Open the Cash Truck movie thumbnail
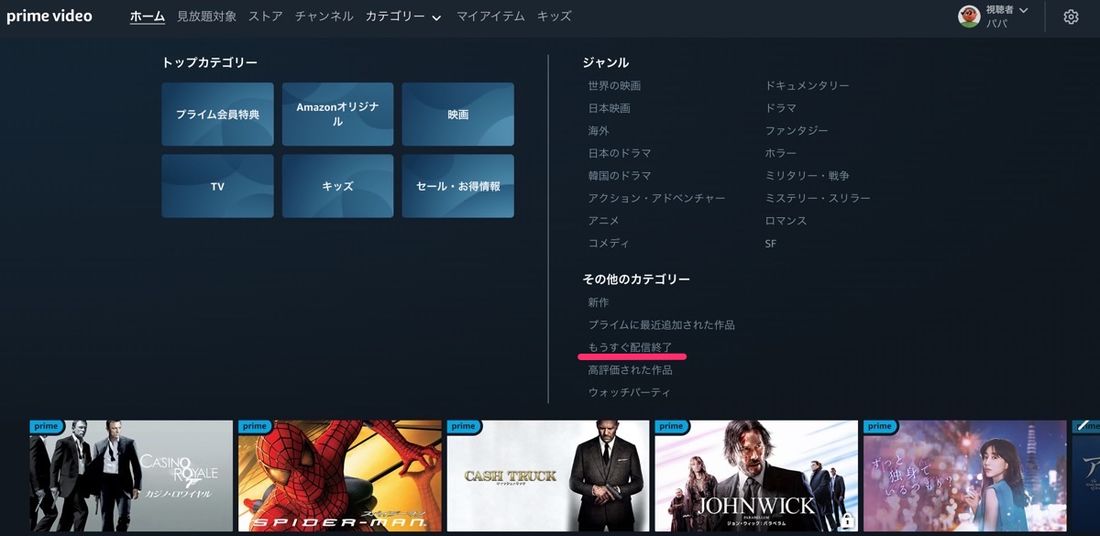 coord(548,476)
